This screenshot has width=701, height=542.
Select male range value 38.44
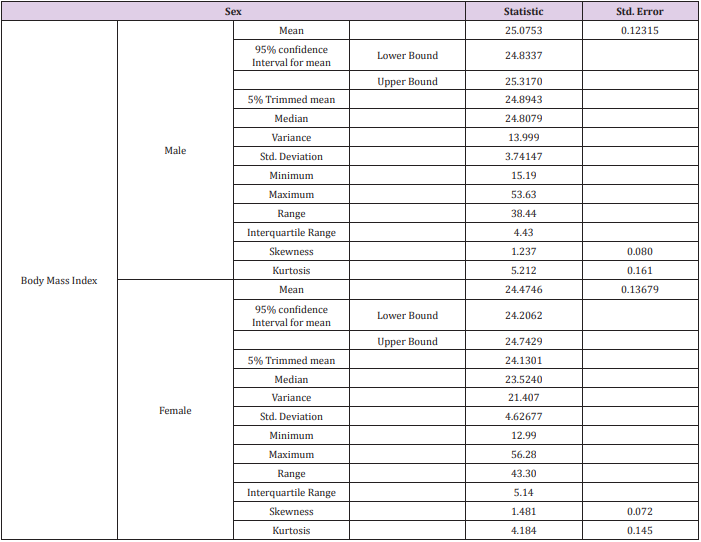[x=524, y=213]
